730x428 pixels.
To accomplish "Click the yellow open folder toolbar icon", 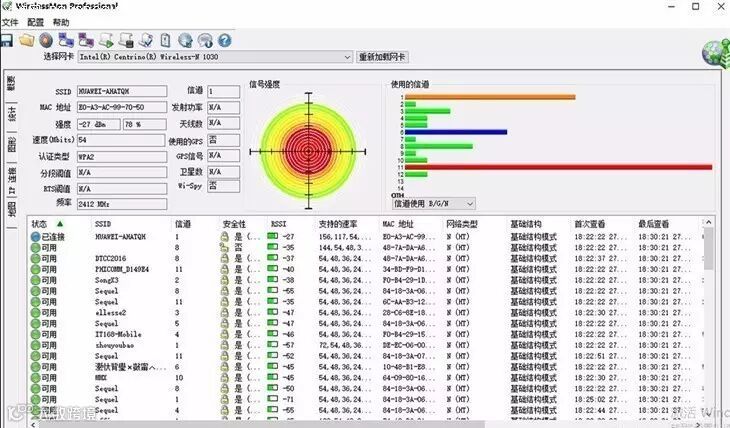I will pos(27,41).
